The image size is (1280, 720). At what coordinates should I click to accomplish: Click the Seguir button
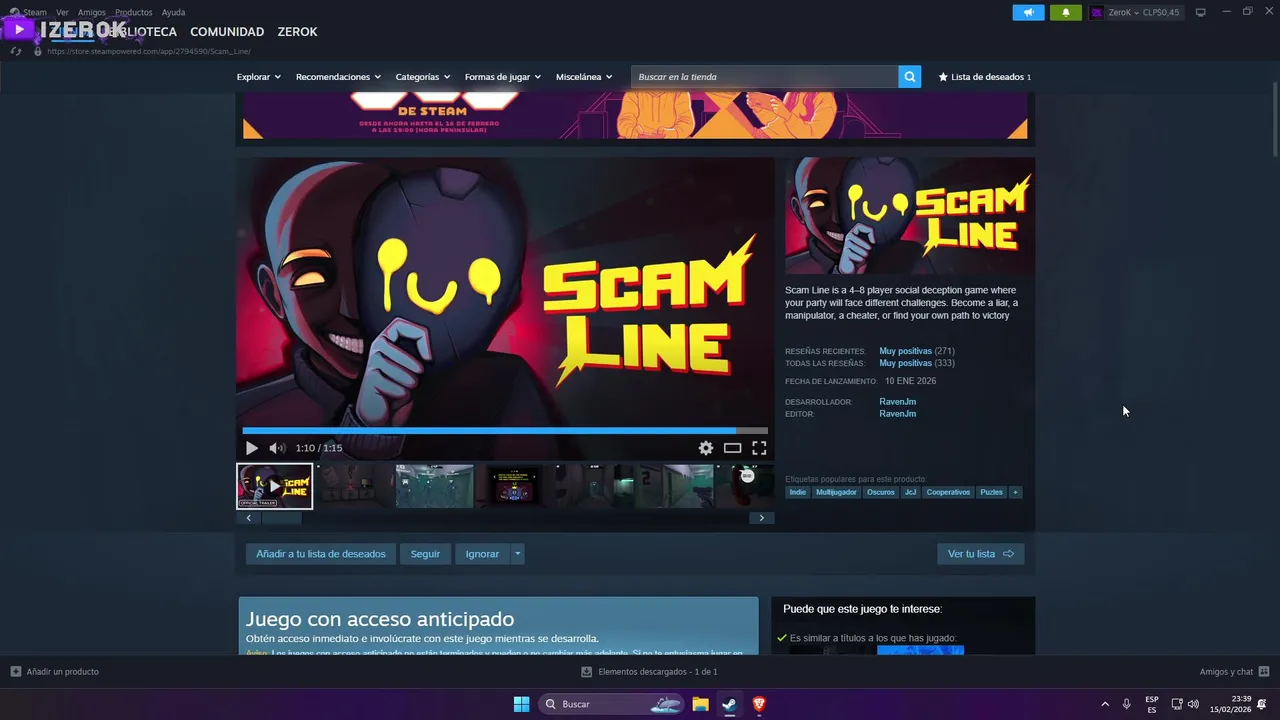point(425,554)
